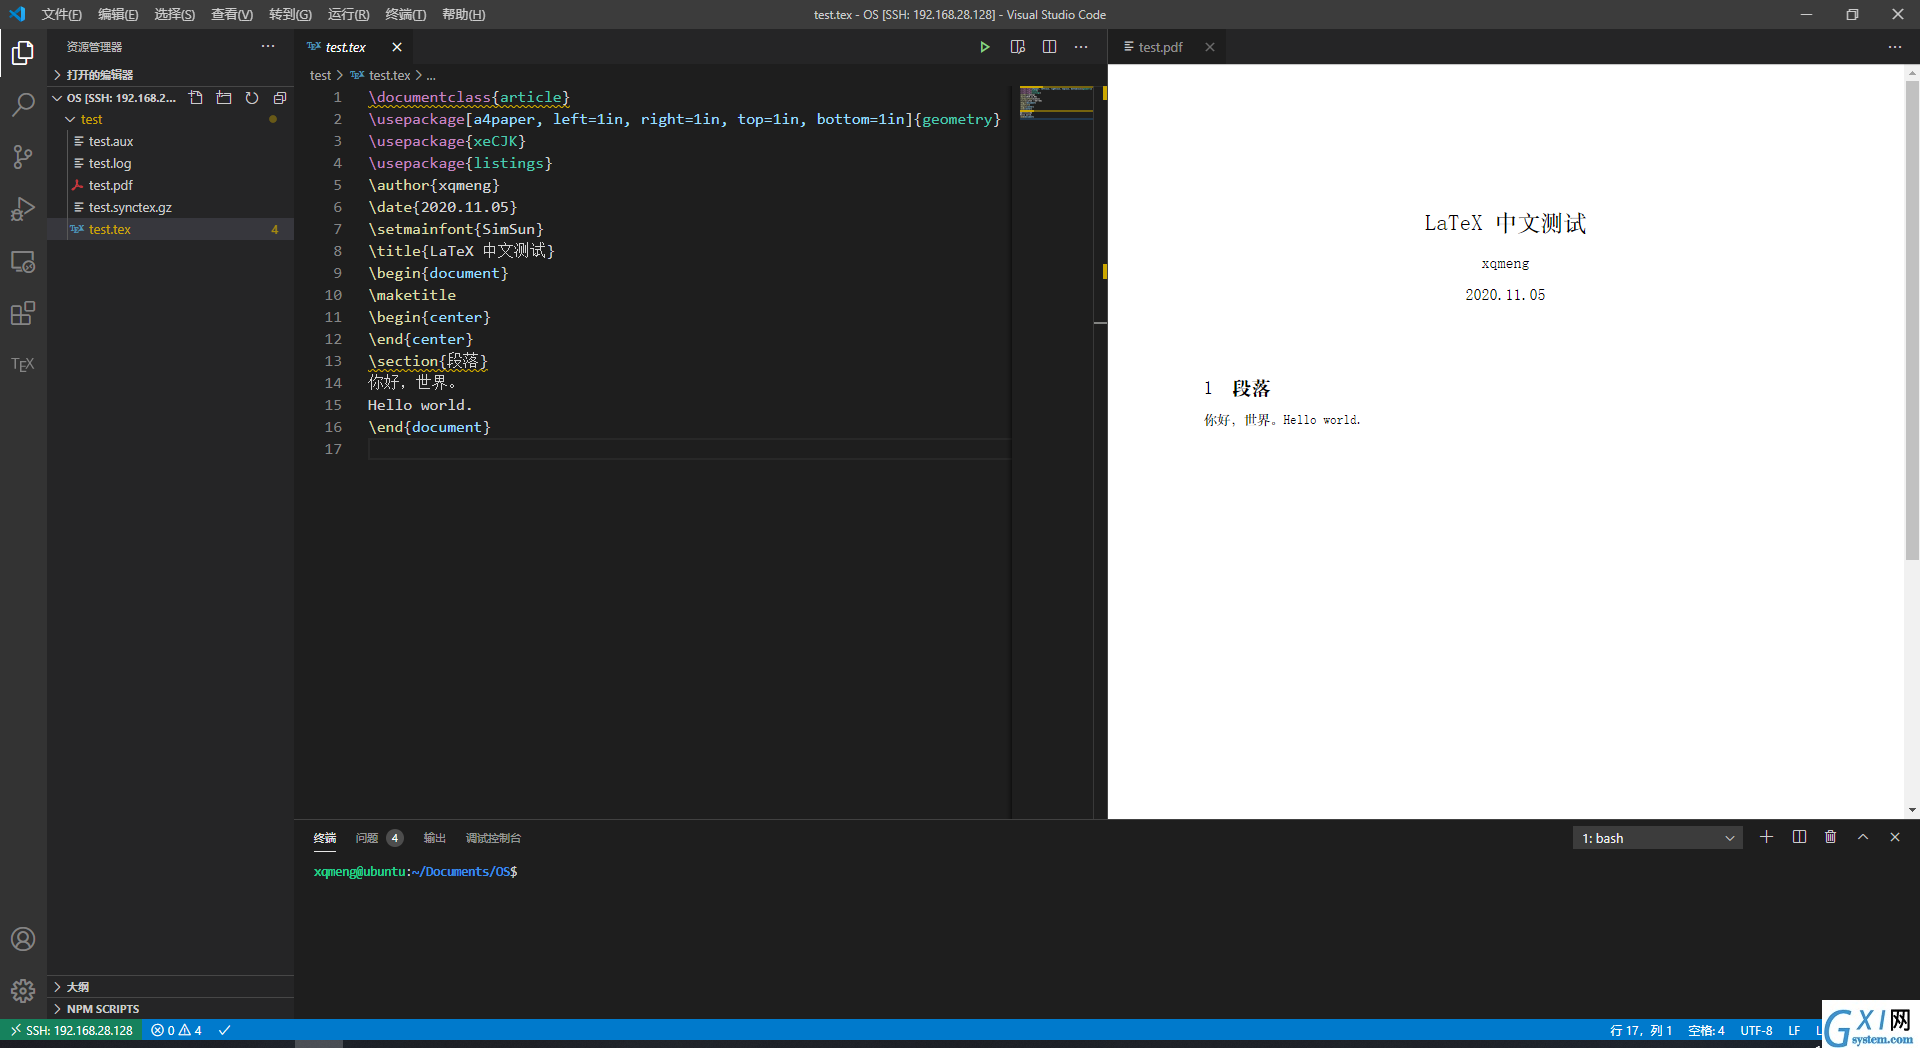This screenshot has width=1920, height=1048.
Task: Open the Run menu
Action: click(348, 14)
